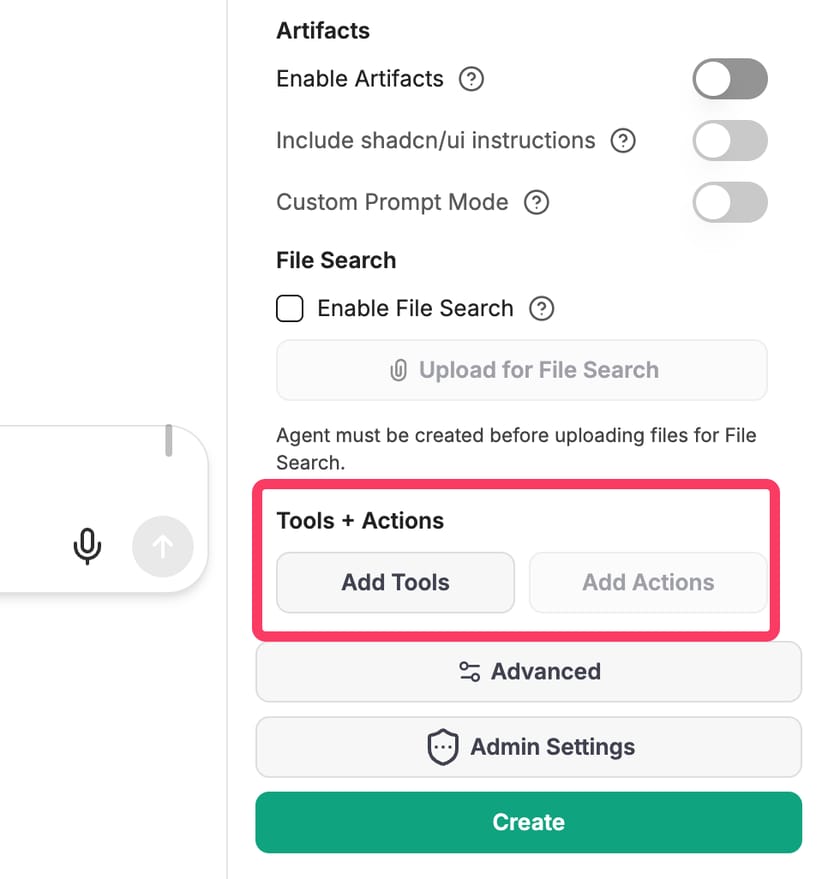Toggle the Enable Artifacts switch
This screenshot has height=879, width=828.
pos(730,79)
